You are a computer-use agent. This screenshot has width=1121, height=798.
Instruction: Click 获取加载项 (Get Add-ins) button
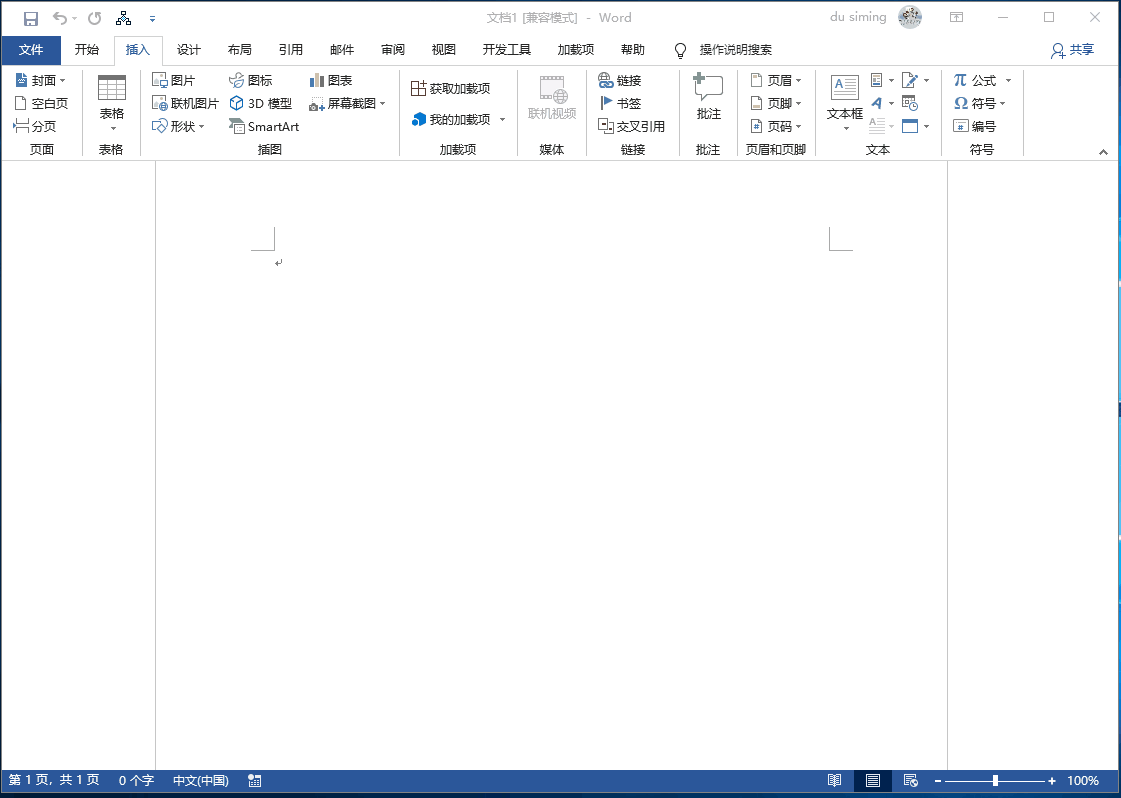coord(451,89)
